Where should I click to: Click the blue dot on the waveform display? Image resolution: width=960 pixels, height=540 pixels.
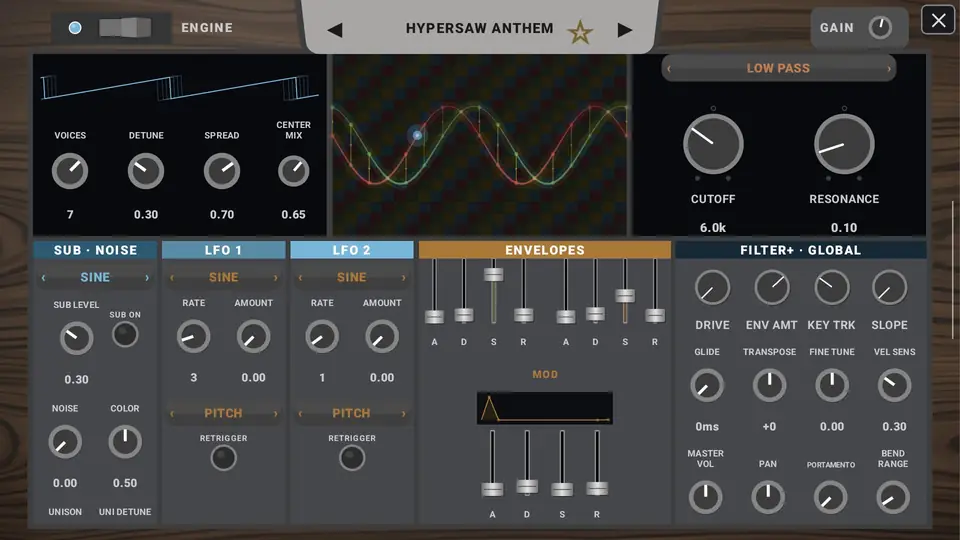coord(417,135)
